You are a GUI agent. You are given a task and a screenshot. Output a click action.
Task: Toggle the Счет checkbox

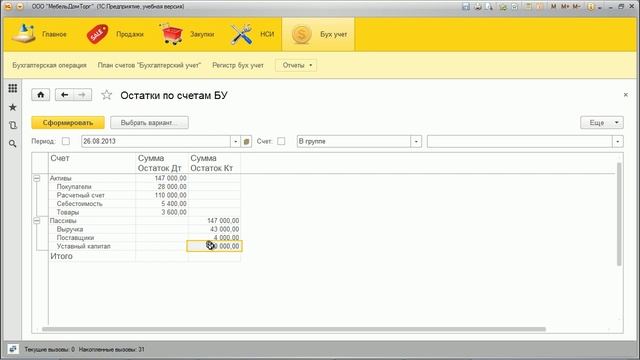tap(281, 141)
